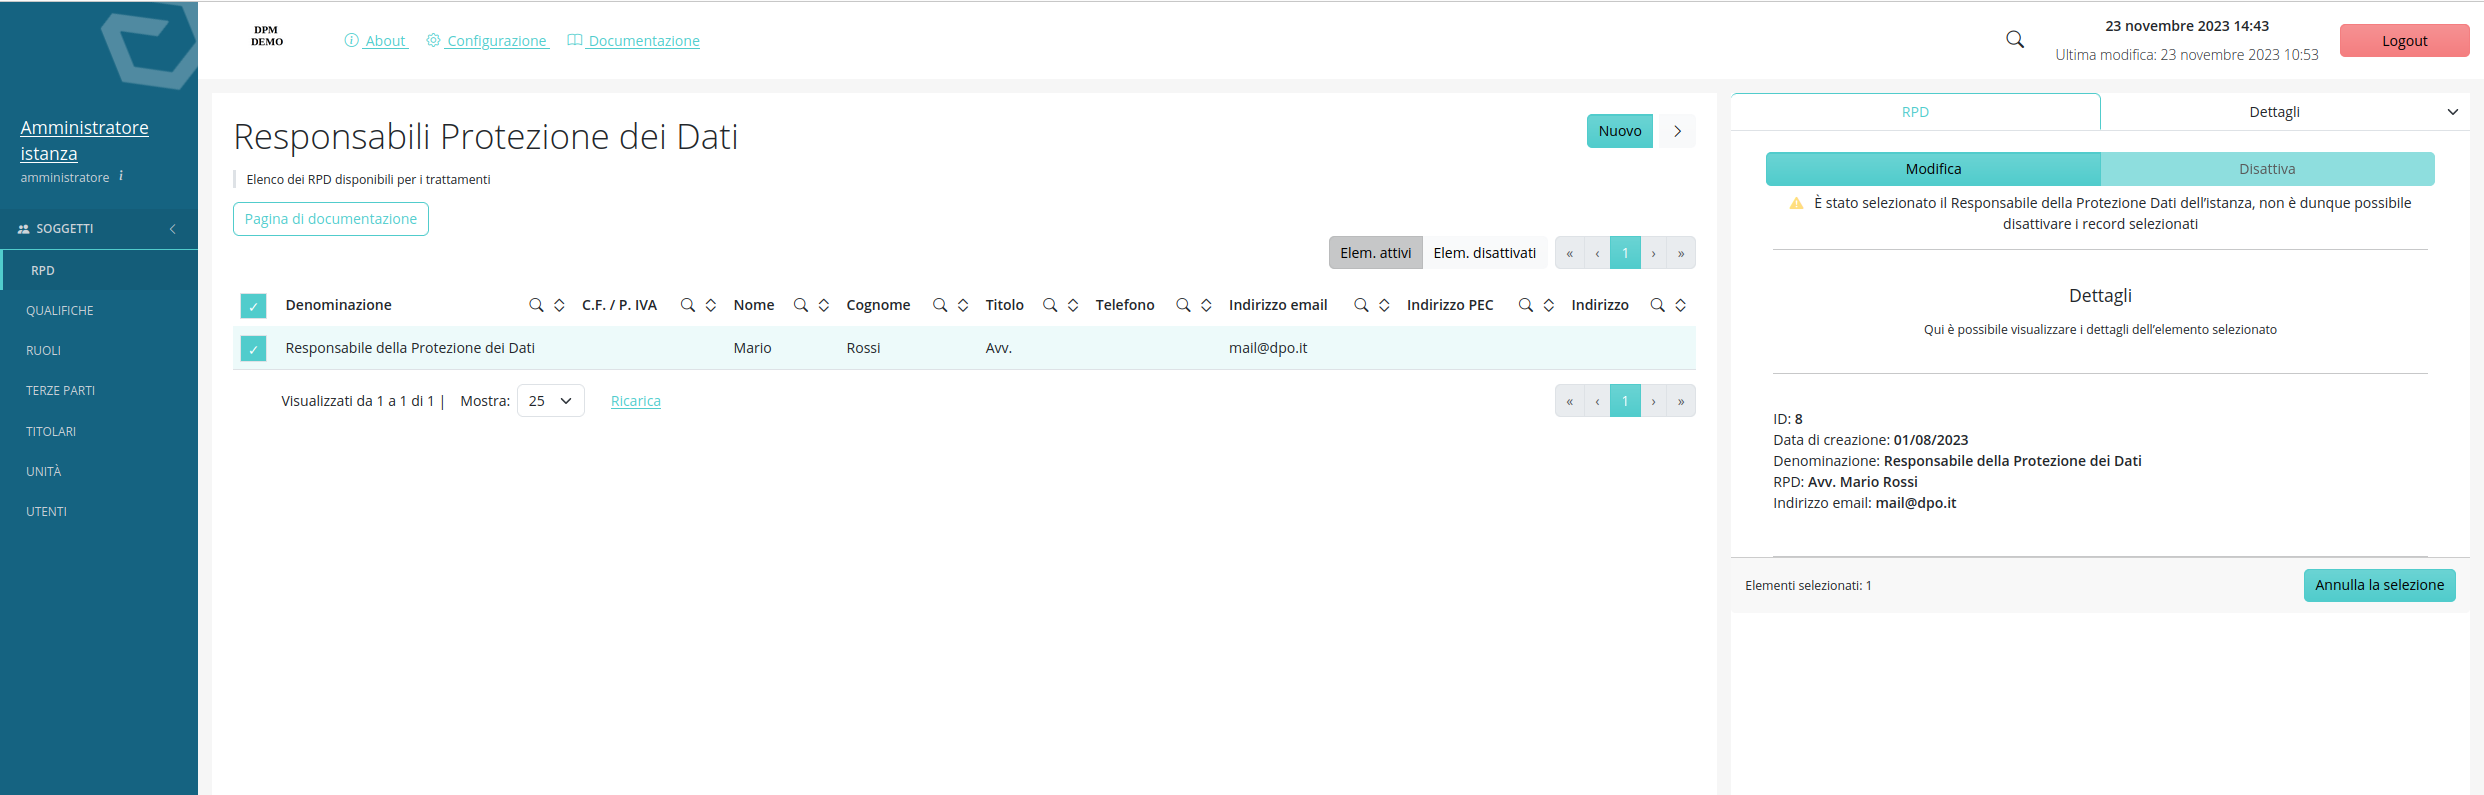This screenshot has width=2484, height=795.
Task: Go to previous page in bottom pagination
Action: [1597, 401]
